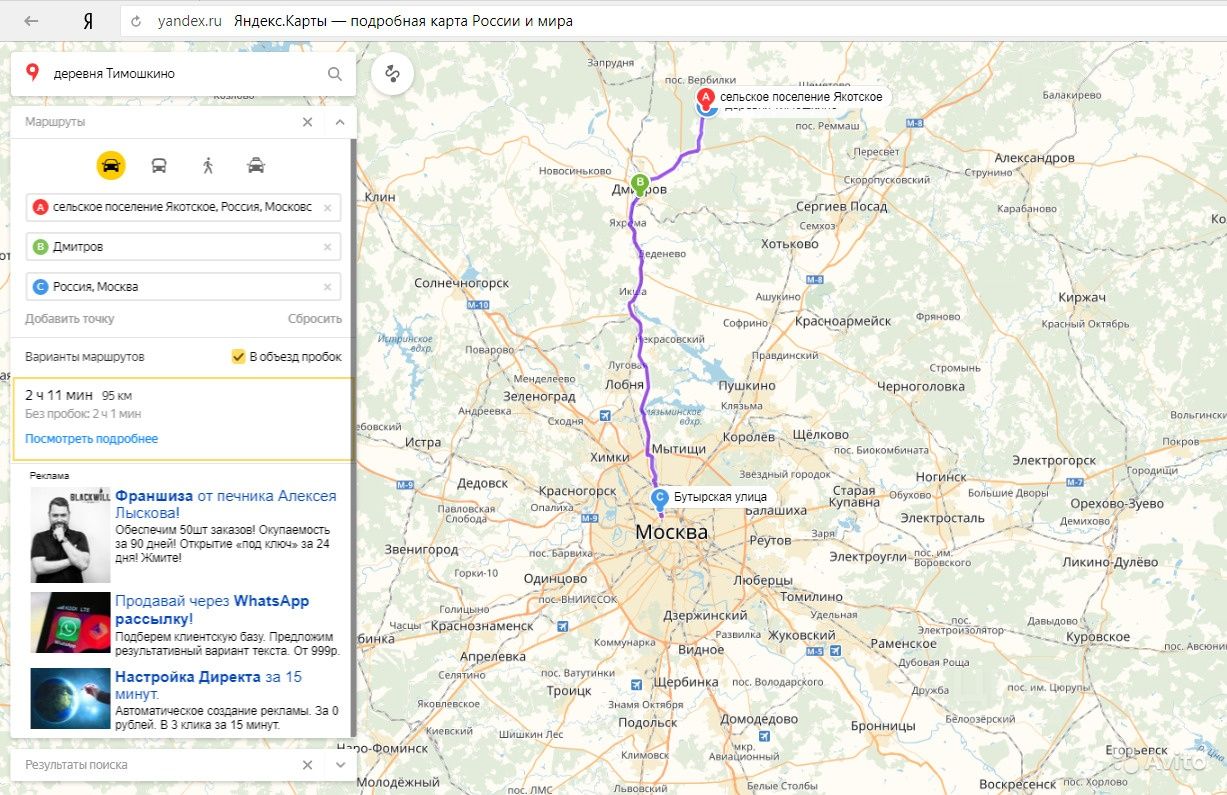The image size is (1227, 795).
Task: Remove point Россия, Москва with its X
Action: (327, 287)
